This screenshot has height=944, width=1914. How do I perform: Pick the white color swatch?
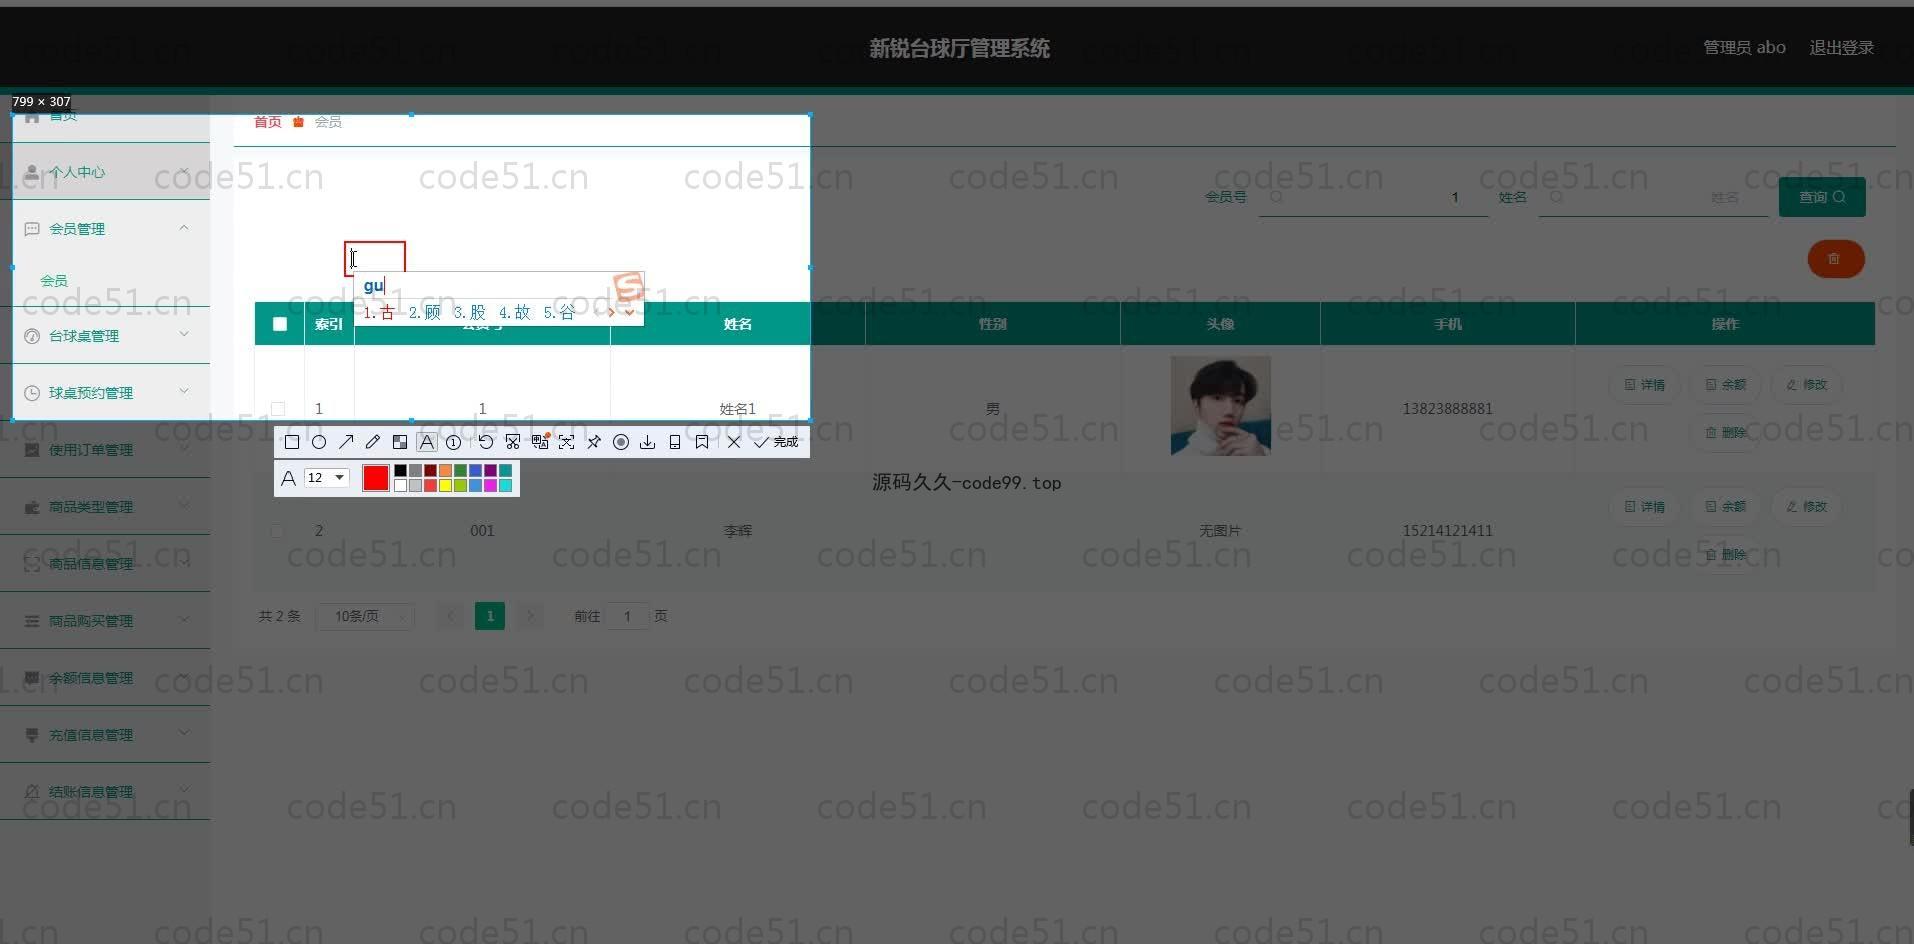tap(400, 486)
